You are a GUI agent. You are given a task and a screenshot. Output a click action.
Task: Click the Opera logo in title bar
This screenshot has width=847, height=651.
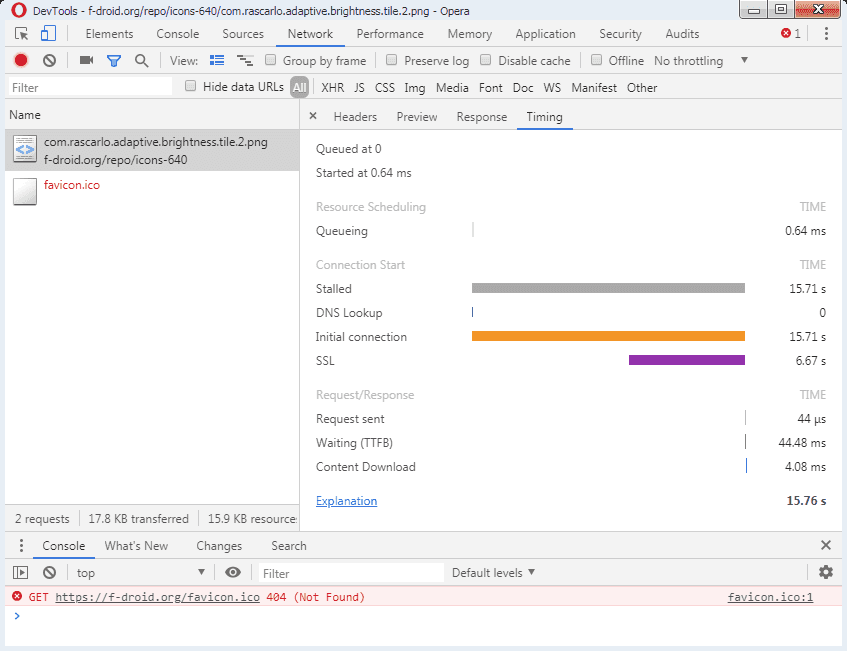point(19,10)
